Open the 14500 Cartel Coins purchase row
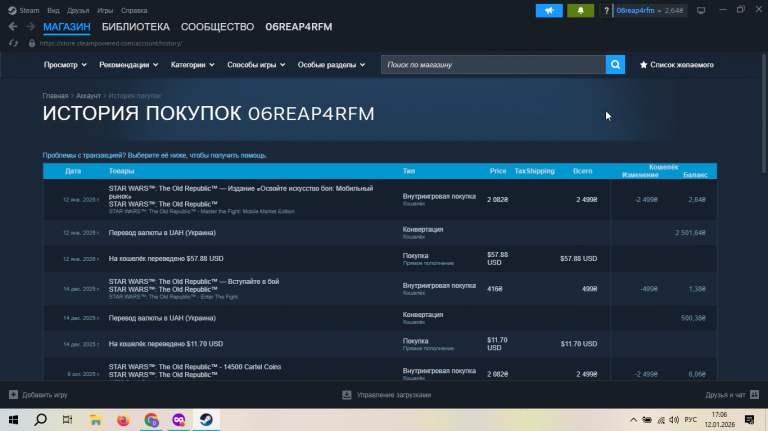This screenshot has width=768, height=431. 380,369
